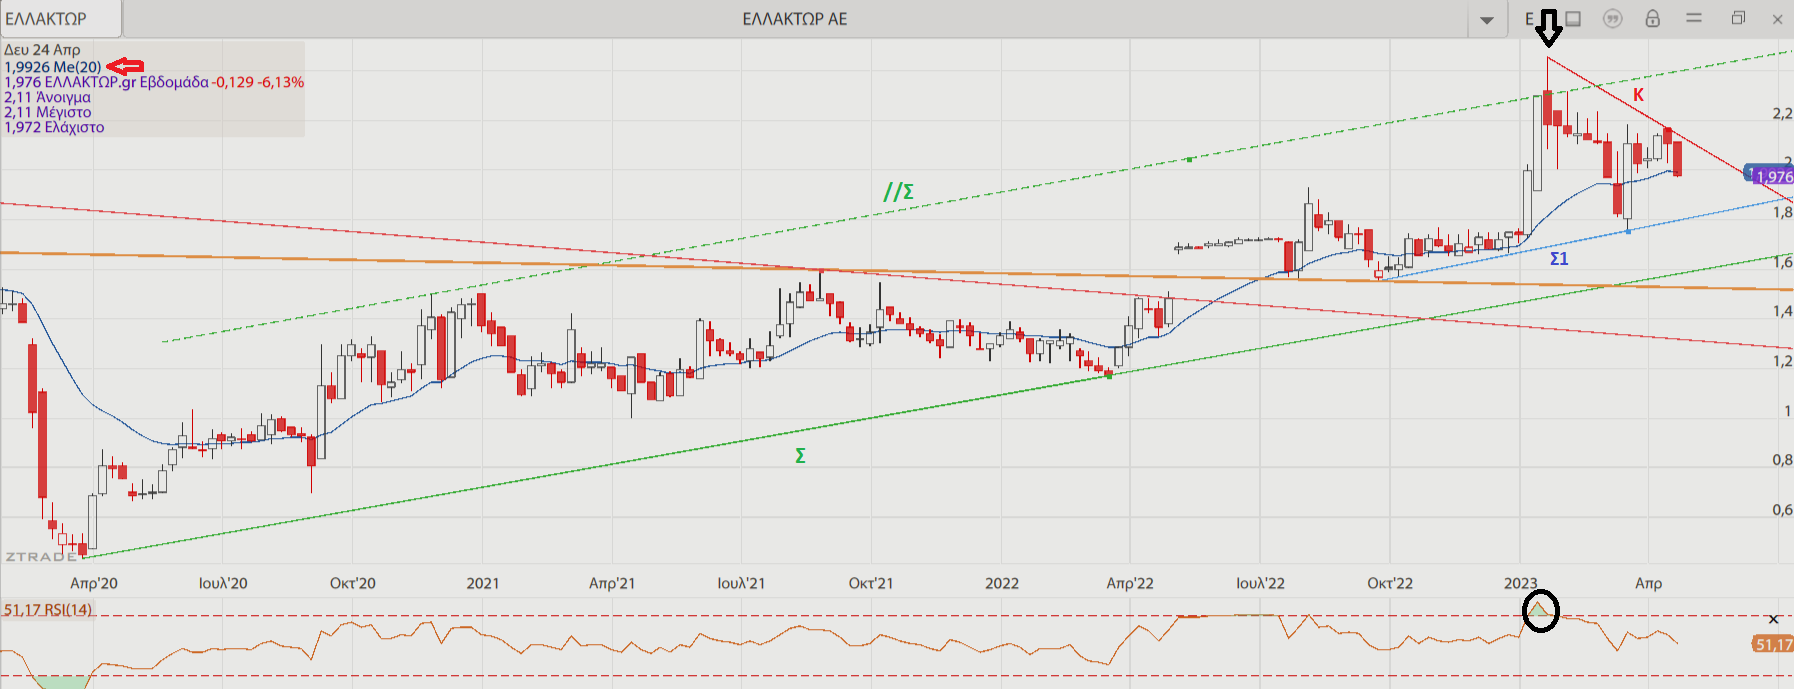Image resolution: width=1794 pixels, height=689 pixels.
Task: Click the restore window icon
Action: [x=1738, y=18]
